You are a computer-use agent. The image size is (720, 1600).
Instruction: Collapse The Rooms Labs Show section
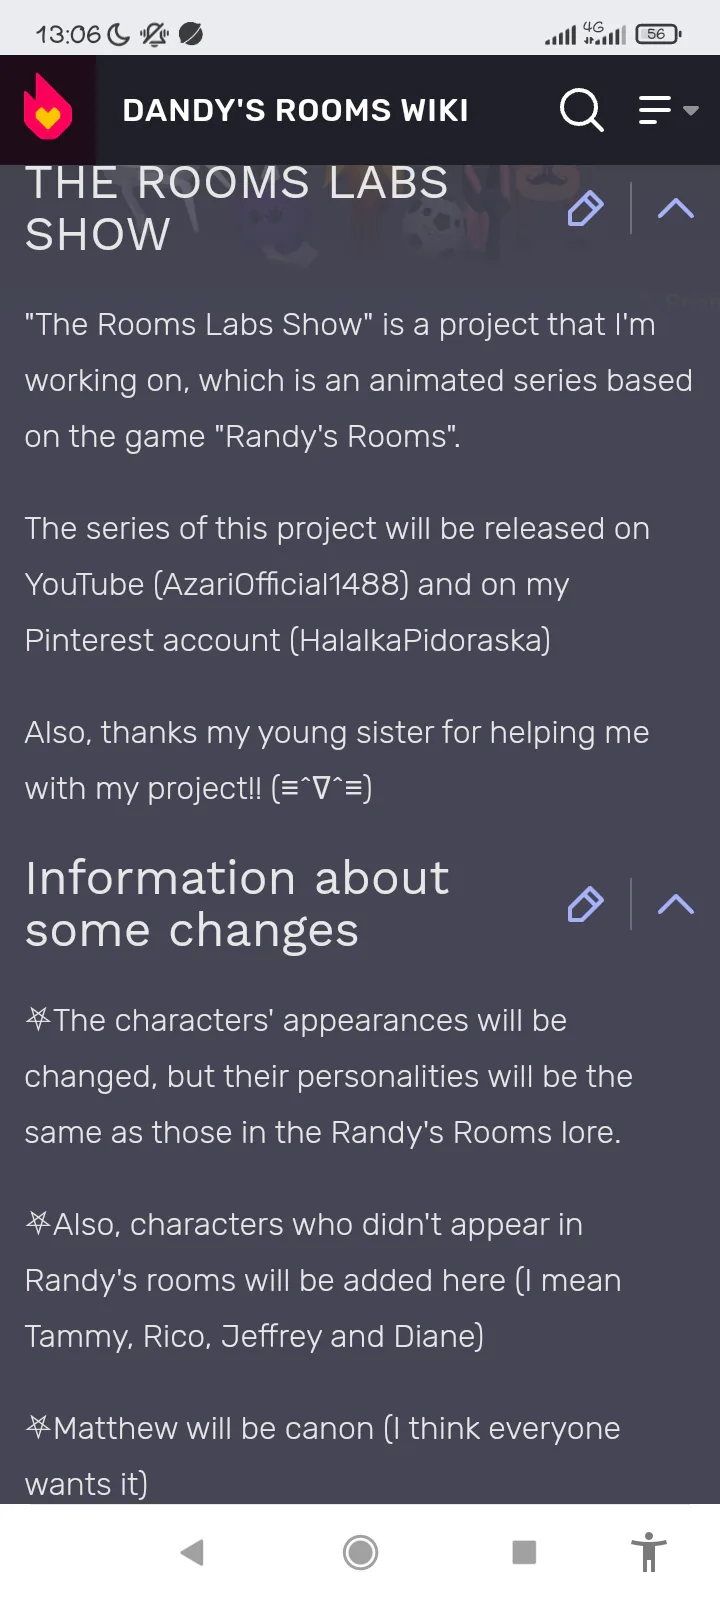(x=676, y=208)
